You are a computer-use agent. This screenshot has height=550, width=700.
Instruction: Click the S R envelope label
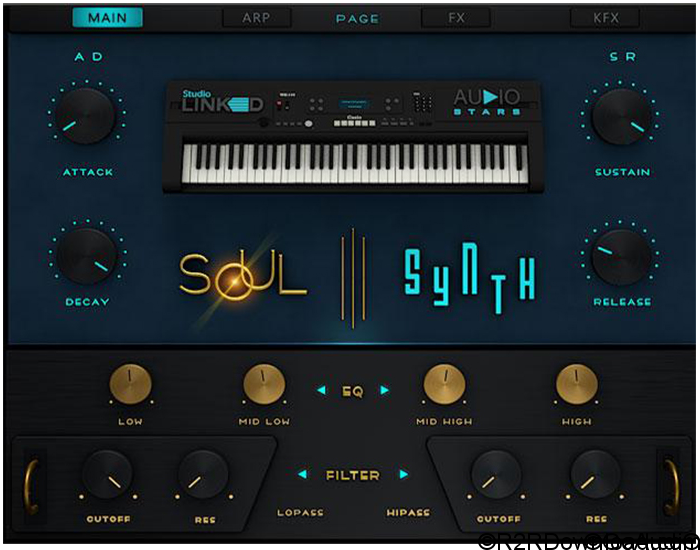[x=623, y=57]
